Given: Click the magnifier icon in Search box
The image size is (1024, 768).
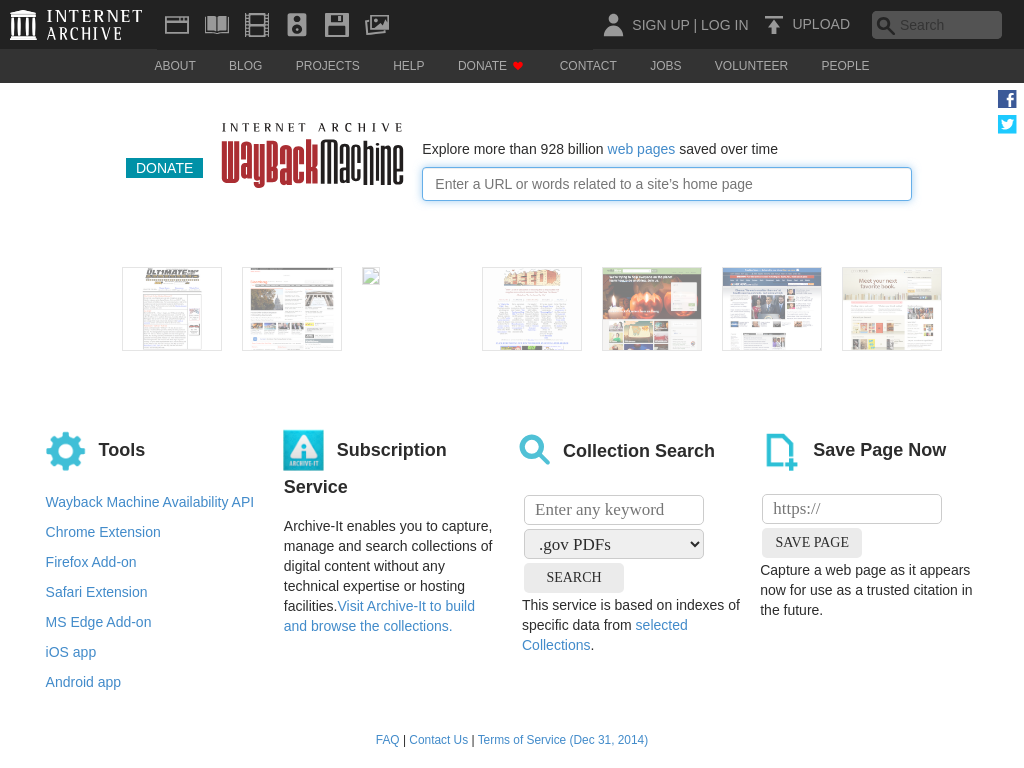Looking at the screenshot, I should tap(885, 25).
